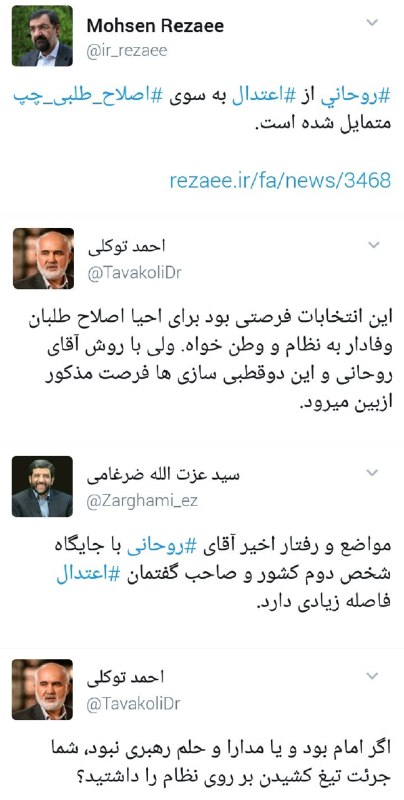Open avatar on first احمد توکلی tweet
The width and height of the screenshot is (404, 800).
point(43,259)
